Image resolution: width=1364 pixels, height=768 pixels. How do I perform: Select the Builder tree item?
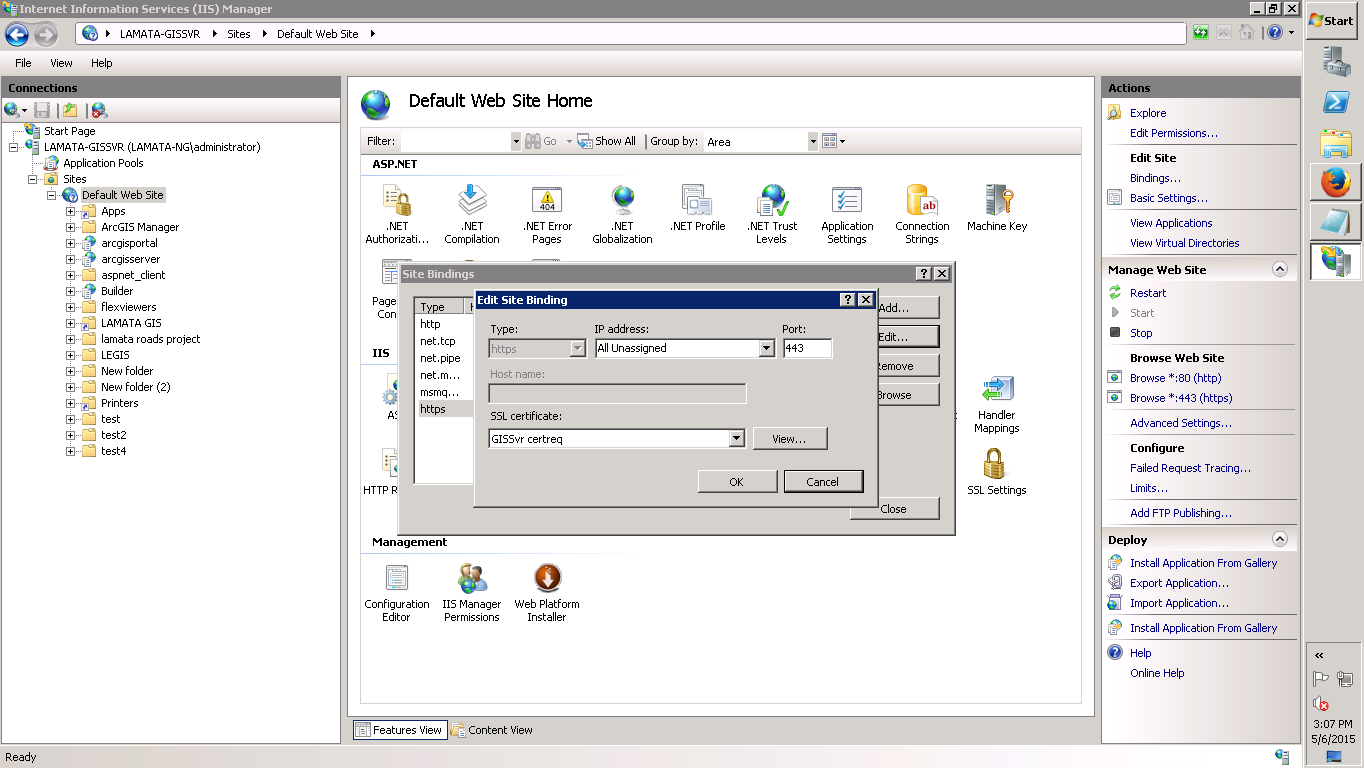click(x=117, y=291)
